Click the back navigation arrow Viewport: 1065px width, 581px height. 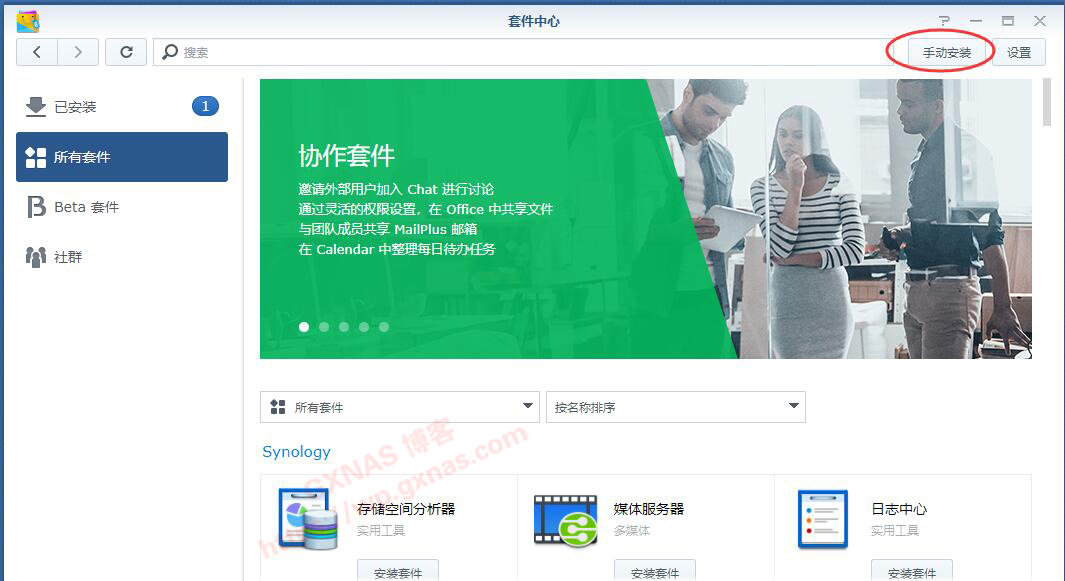coord(37,52)
